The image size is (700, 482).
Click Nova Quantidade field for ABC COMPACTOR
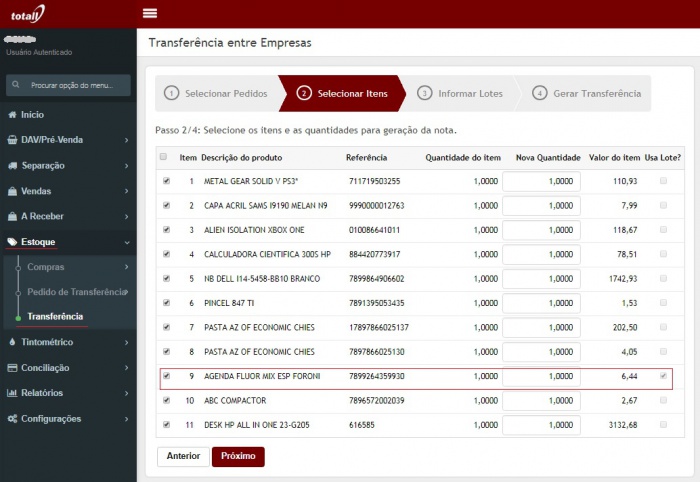click(541, 401)
